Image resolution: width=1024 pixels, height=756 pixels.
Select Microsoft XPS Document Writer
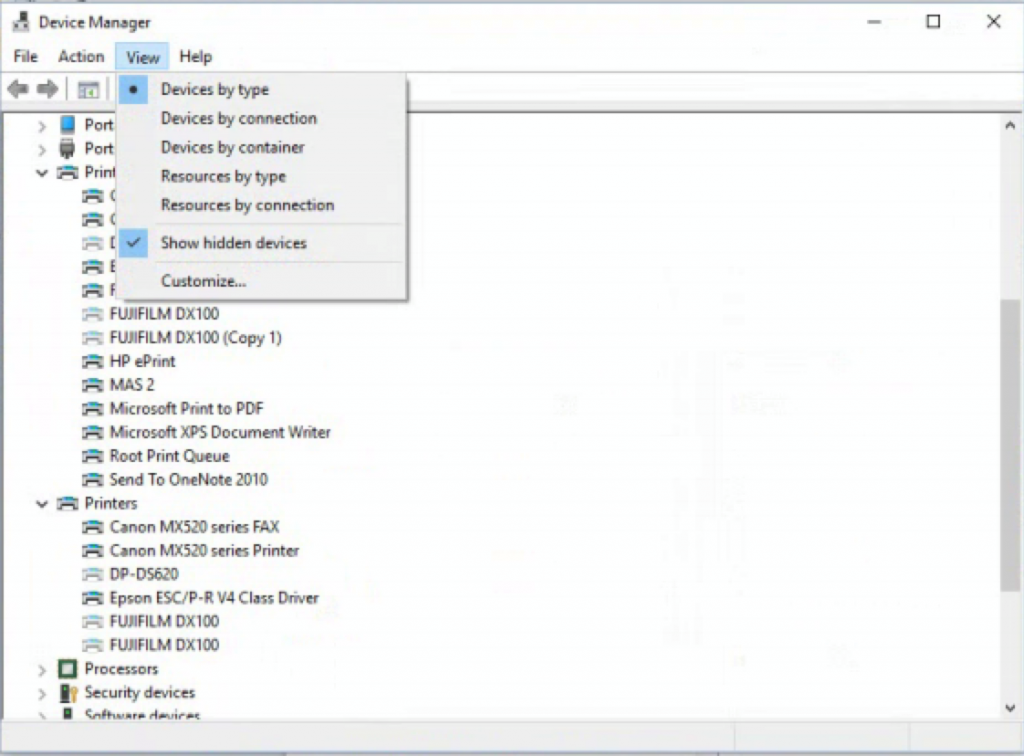click(220, 432)
